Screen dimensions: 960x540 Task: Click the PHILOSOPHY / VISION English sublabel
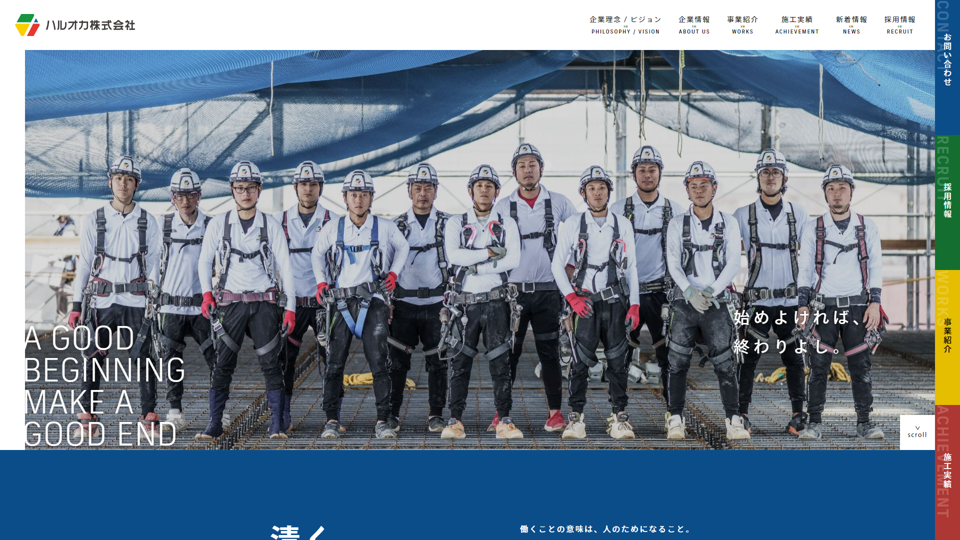(x=625, y=32)
